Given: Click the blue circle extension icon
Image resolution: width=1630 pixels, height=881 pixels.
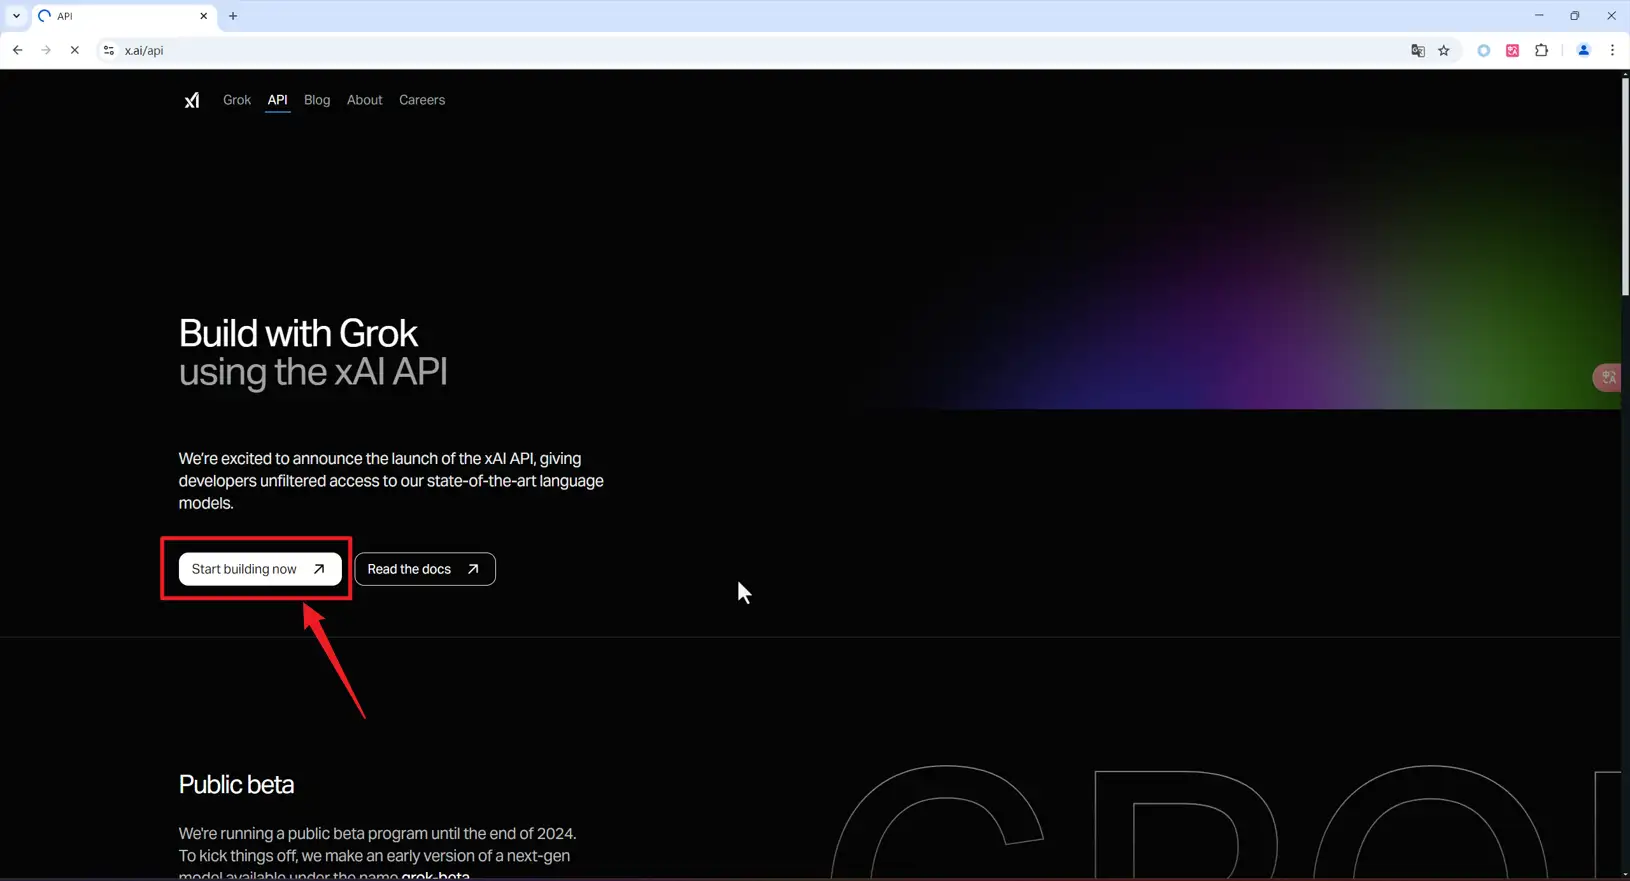Looking at the screenshot, I should 1483,51.
